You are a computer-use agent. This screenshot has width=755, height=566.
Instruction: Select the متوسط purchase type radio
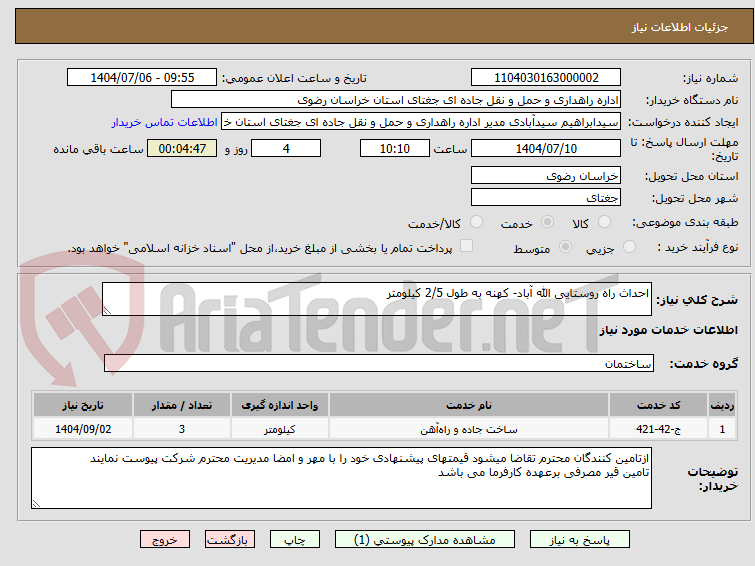click(x=565, y=247)
